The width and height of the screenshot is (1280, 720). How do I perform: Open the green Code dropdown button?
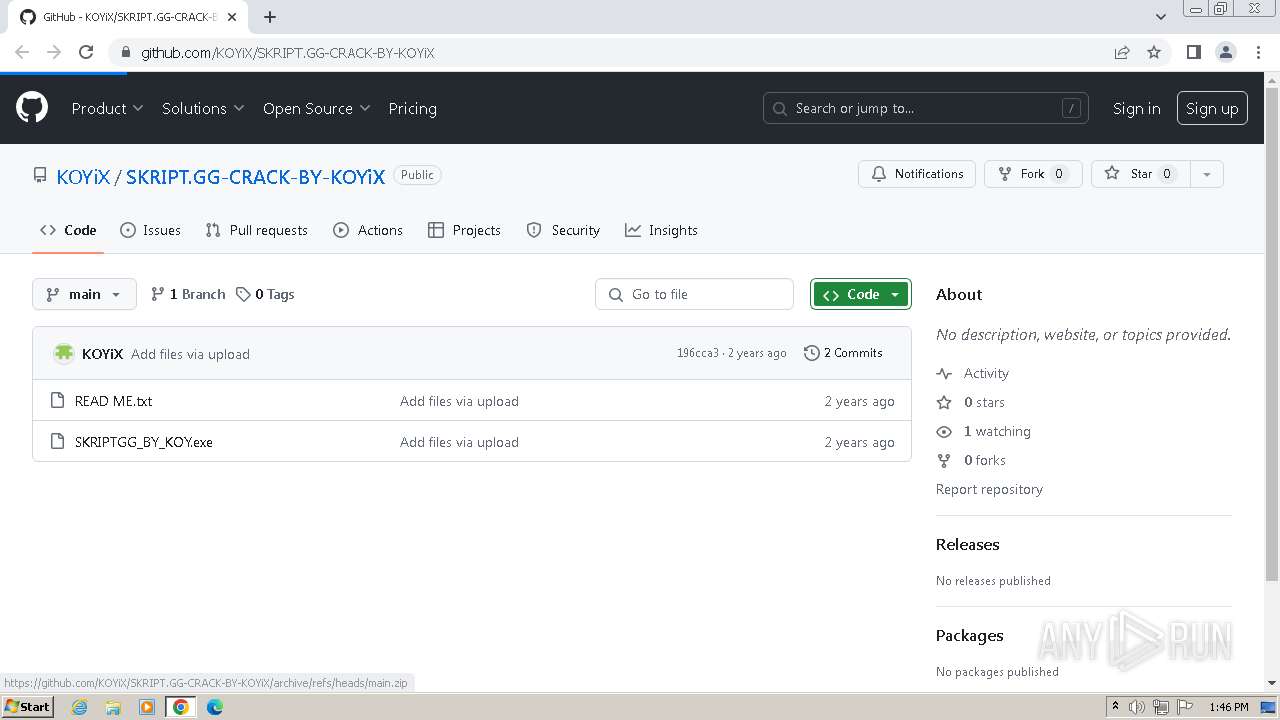coord(861,294)
